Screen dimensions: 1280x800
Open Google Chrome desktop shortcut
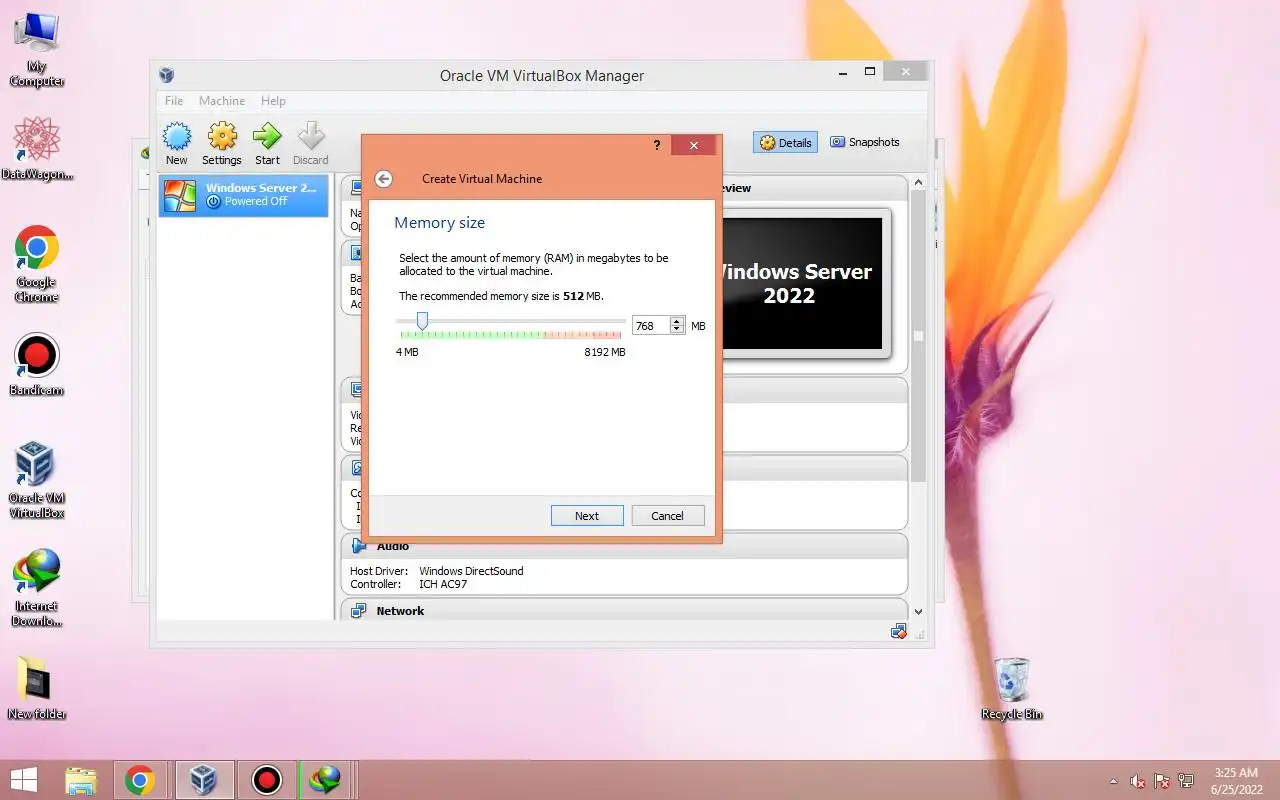coord(37,264)
